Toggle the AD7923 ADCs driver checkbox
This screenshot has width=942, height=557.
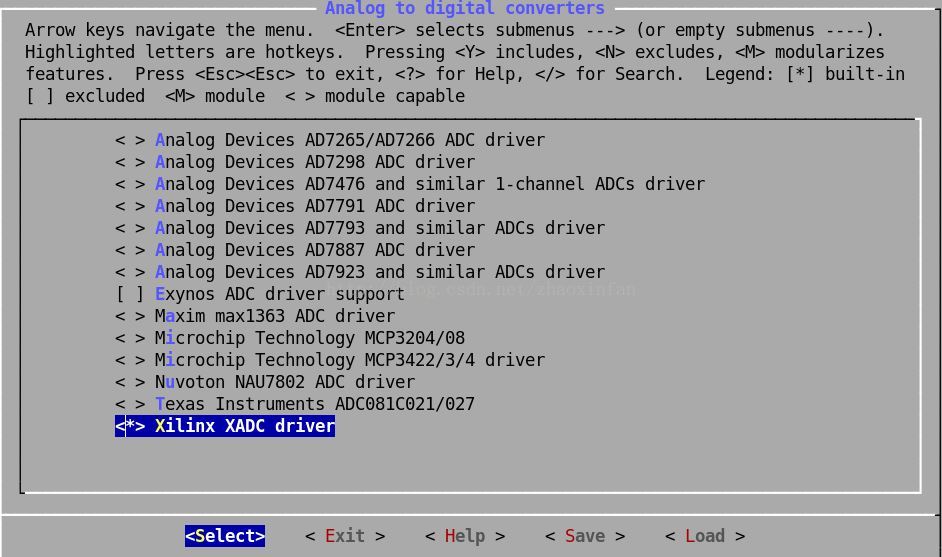coord(130,272)
